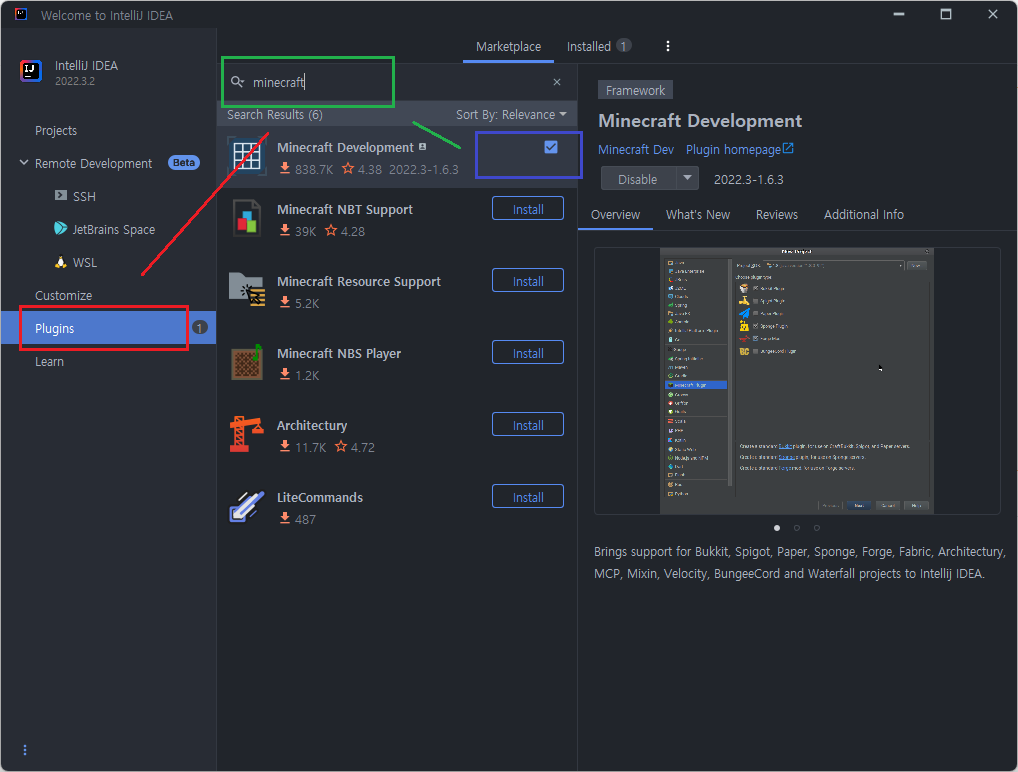The width and height of the screenshot is (1018, 772).
Task: Open the plugins vertical three-dot options menu
Action: point(667,46)
